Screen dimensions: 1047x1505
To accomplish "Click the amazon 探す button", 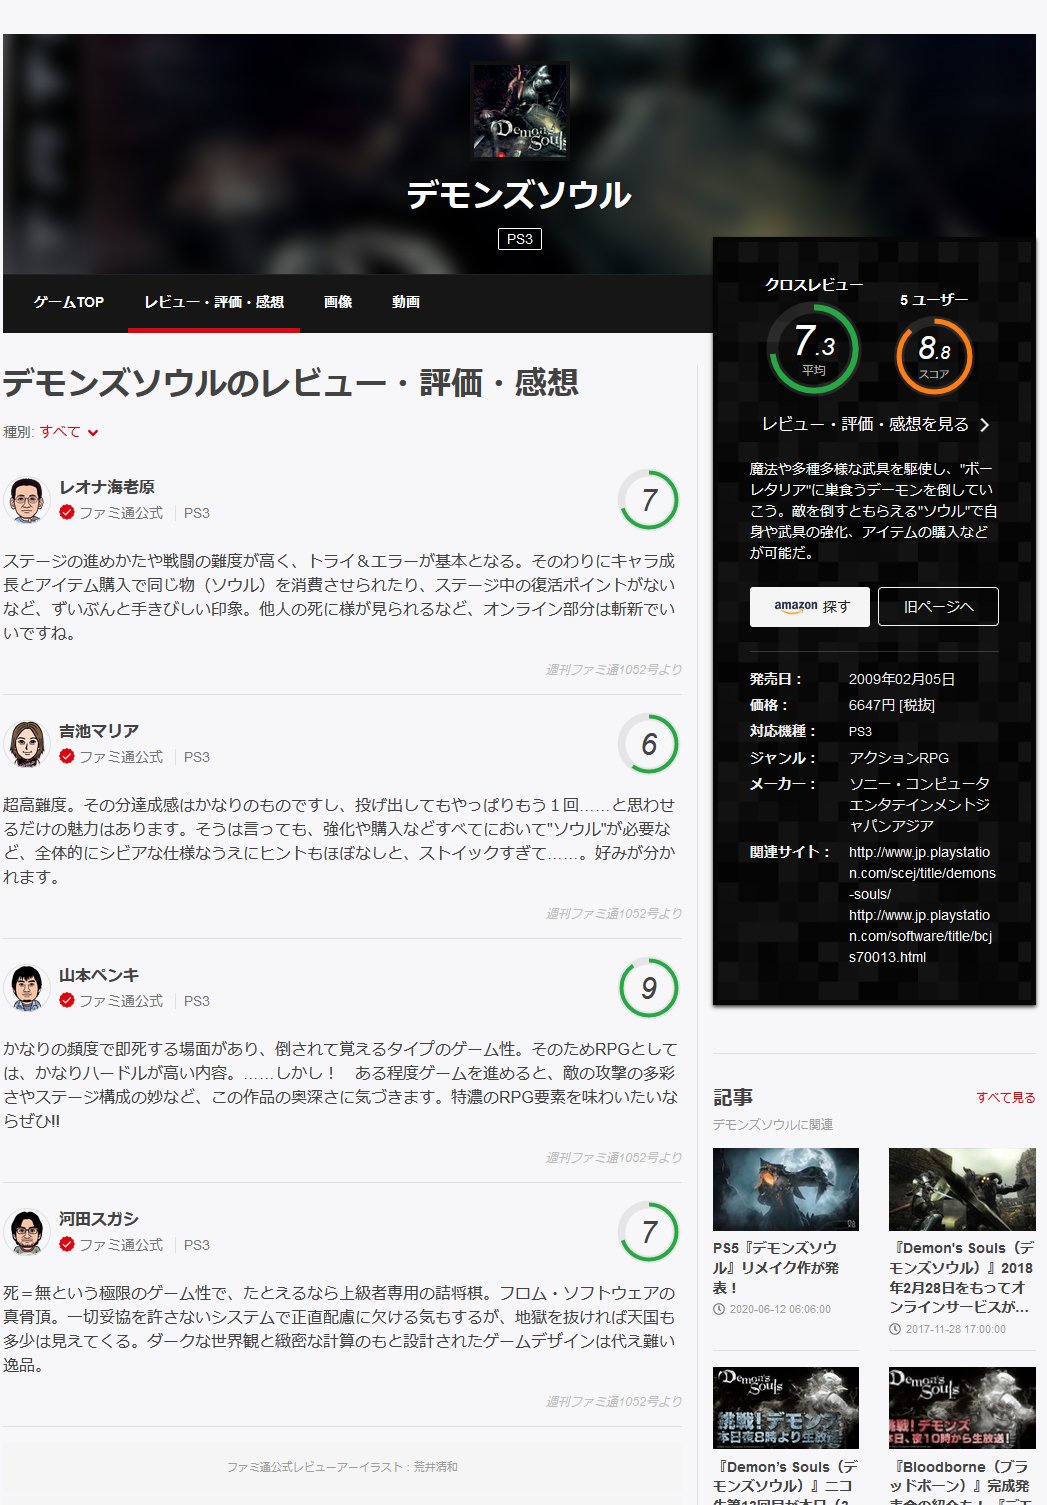I will point(810,606).
